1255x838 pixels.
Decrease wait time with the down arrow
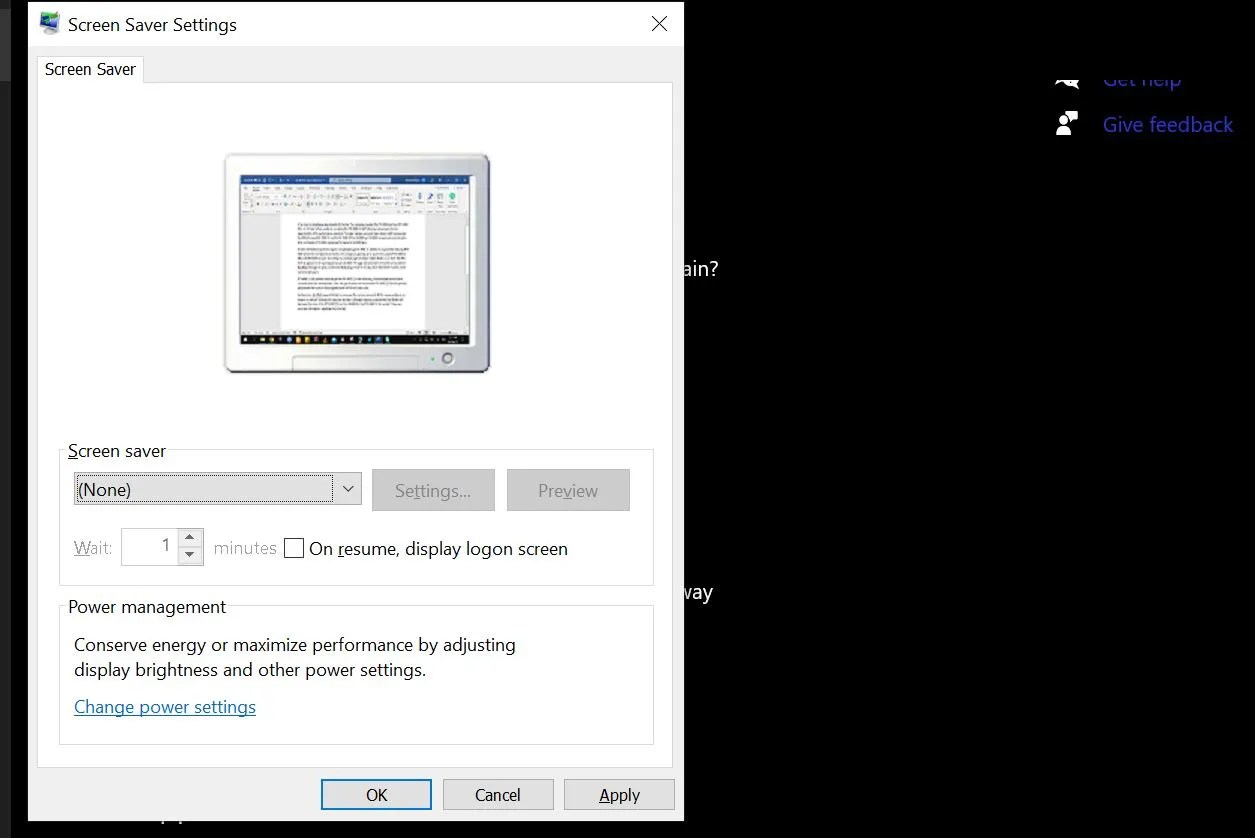pyautogui.click(x=189, y=554)
